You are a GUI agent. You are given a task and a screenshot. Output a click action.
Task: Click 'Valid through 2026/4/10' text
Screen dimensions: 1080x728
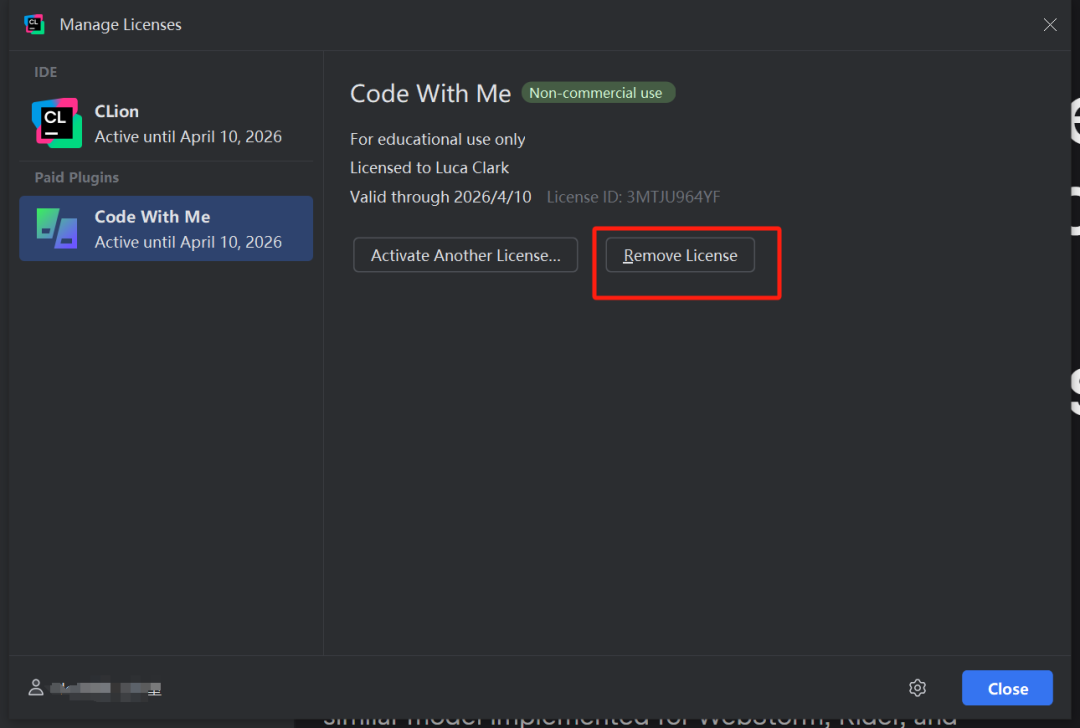441,197
